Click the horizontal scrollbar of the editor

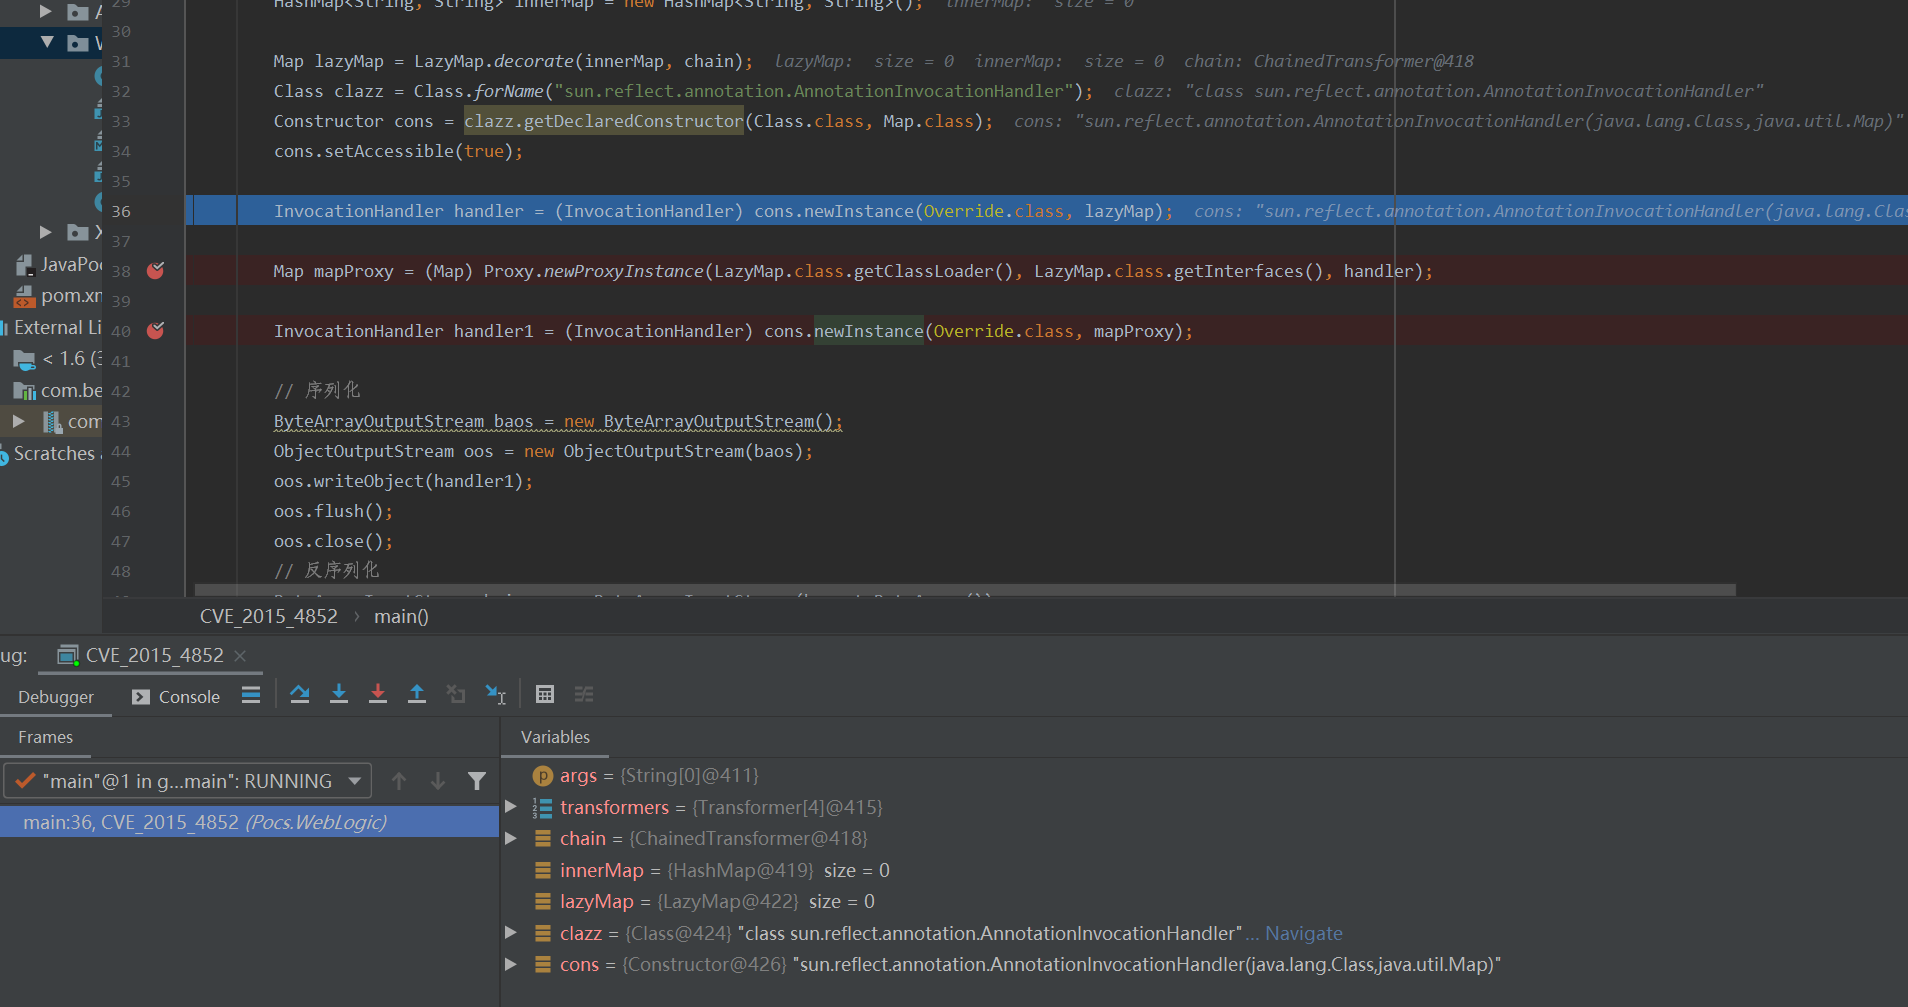(x=965, y=590)
